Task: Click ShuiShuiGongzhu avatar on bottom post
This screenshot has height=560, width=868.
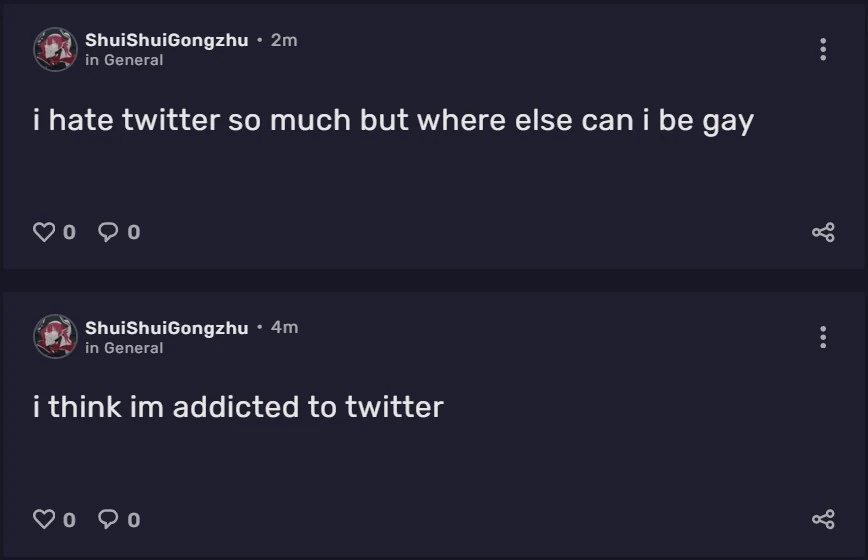Action: (55, 336)
